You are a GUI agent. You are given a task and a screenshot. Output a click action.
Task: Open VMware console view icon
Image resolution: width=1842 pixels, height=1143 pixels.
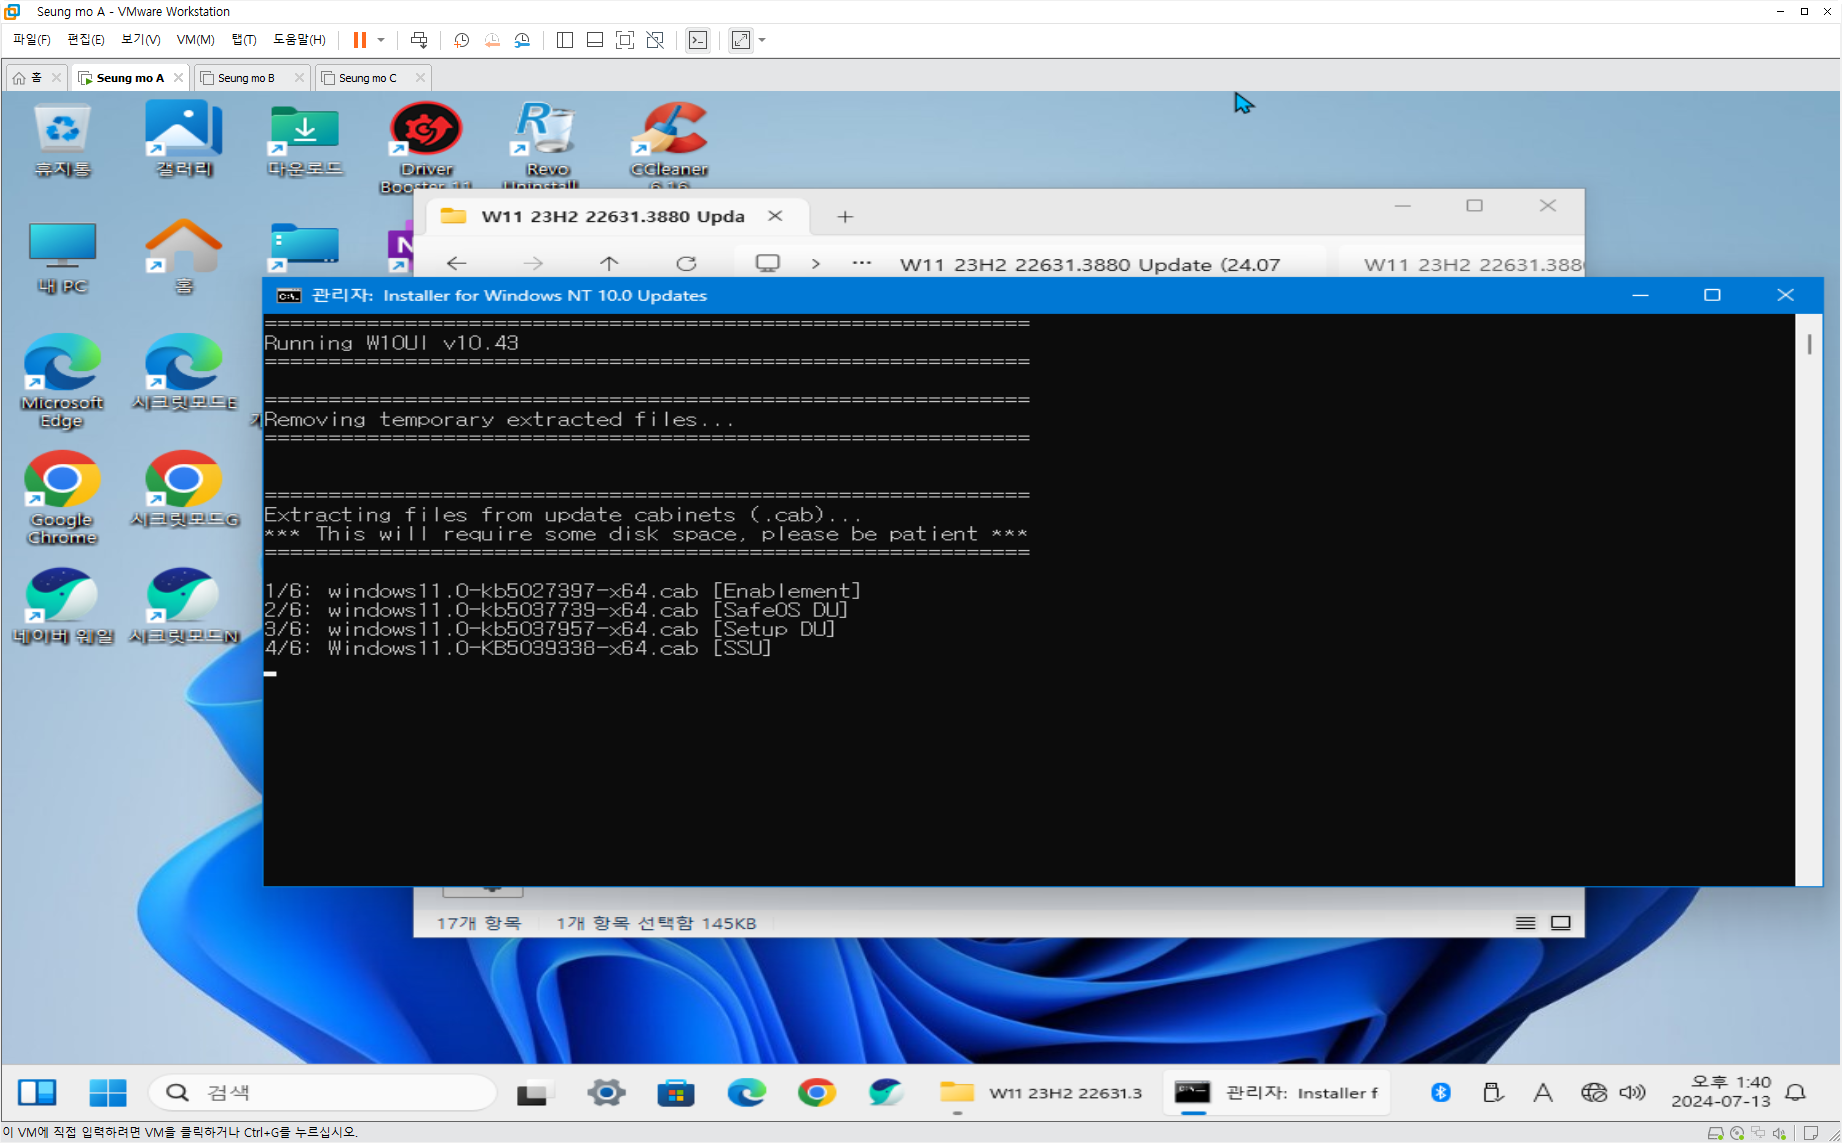point(698,40)
